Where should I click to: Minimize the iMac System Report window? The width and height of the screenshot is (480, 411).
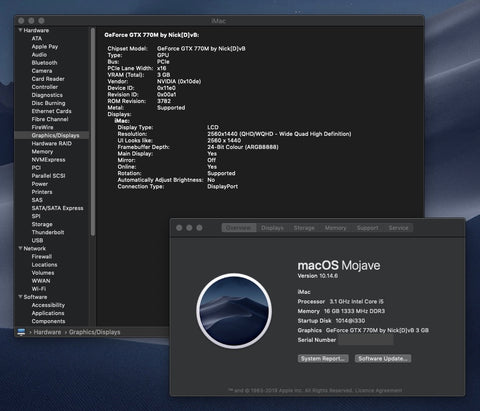pyautogui.click(x=31, y=21)
